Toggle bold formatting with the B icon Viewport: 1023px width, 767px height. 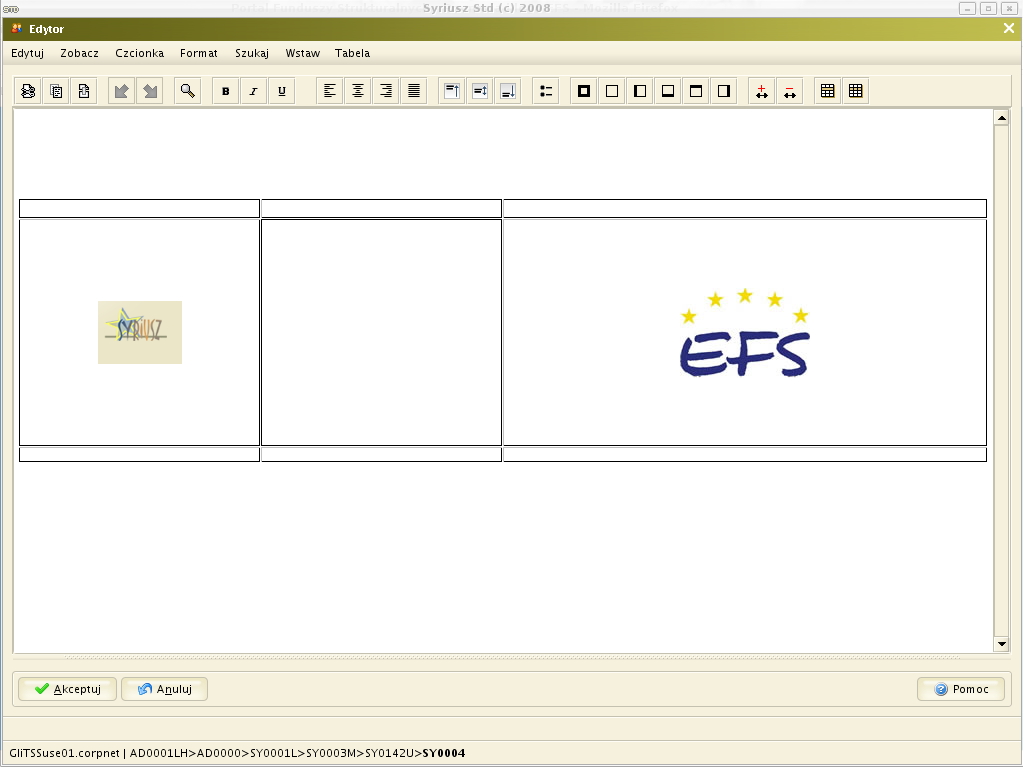pyautogui.click(x=226, y=91)
